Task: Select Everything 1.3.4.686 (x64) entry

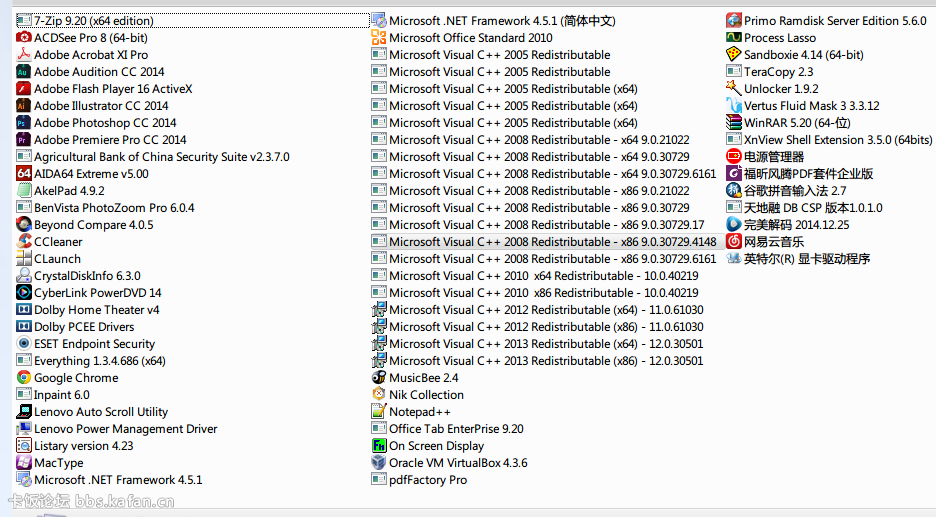Action: 91,361
